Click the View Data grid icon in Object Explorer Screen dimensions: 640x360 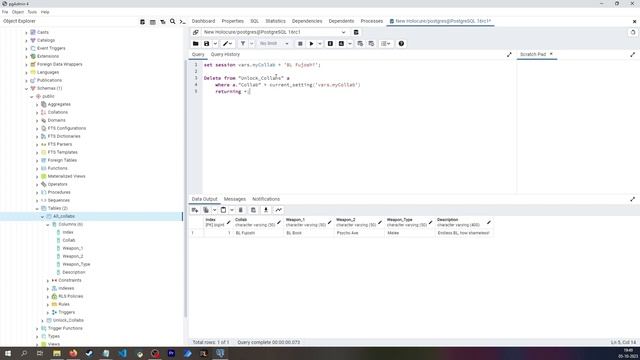click(153, 22)
